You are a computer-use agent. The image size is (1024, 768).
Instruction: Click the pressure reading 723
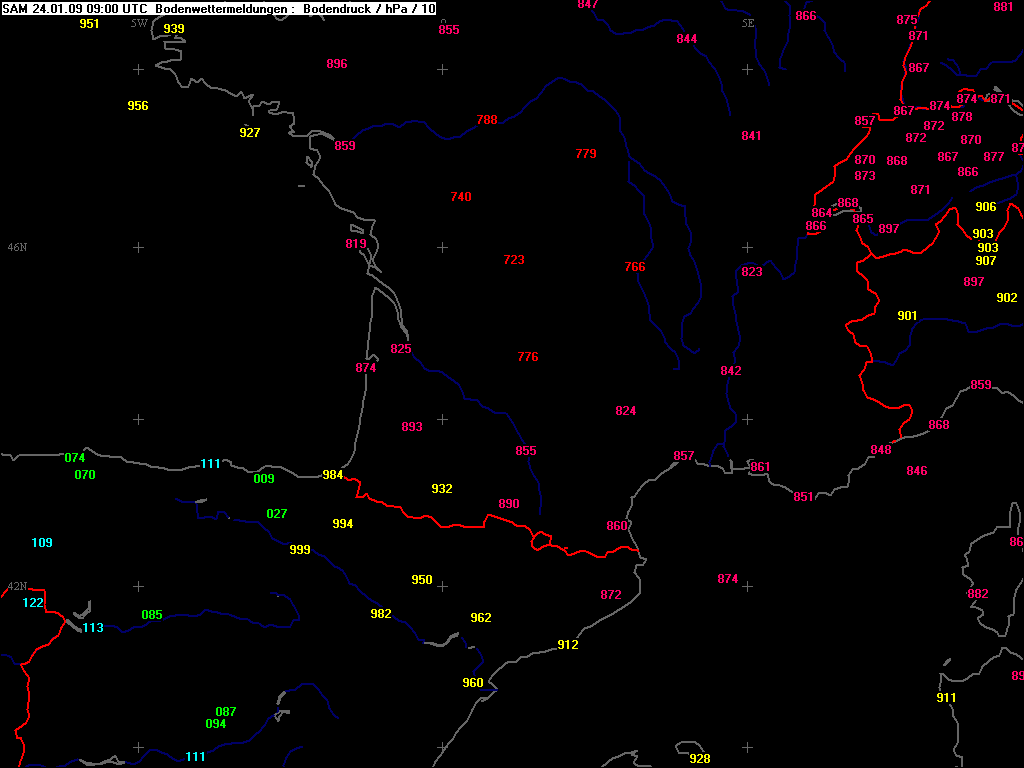514,260
